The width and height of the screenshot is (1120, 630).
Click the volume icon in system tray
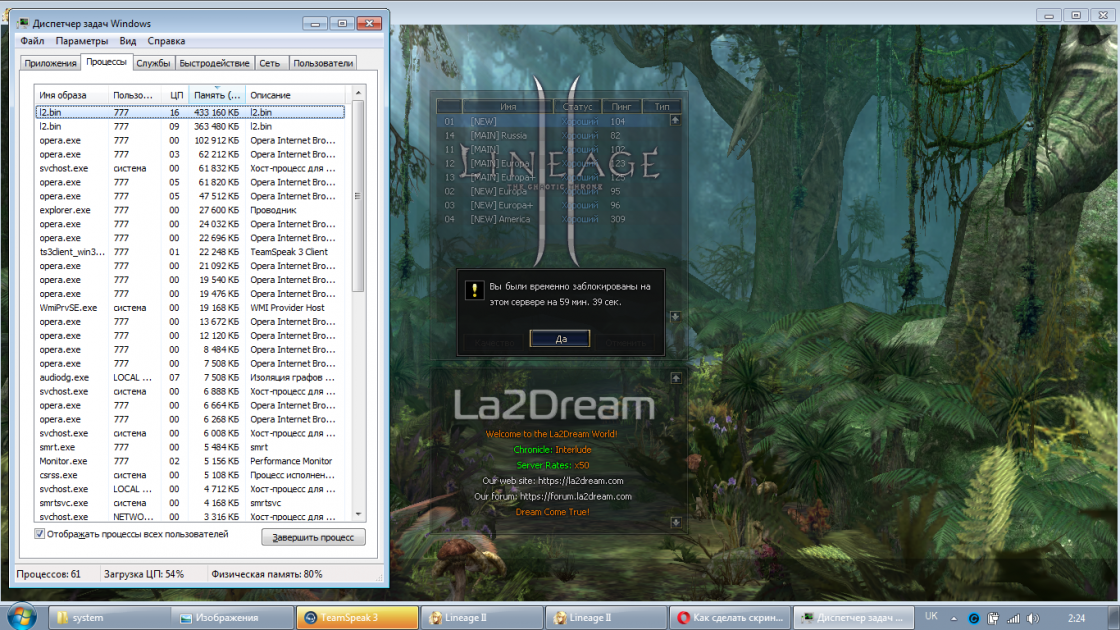tap(1031, 618)
